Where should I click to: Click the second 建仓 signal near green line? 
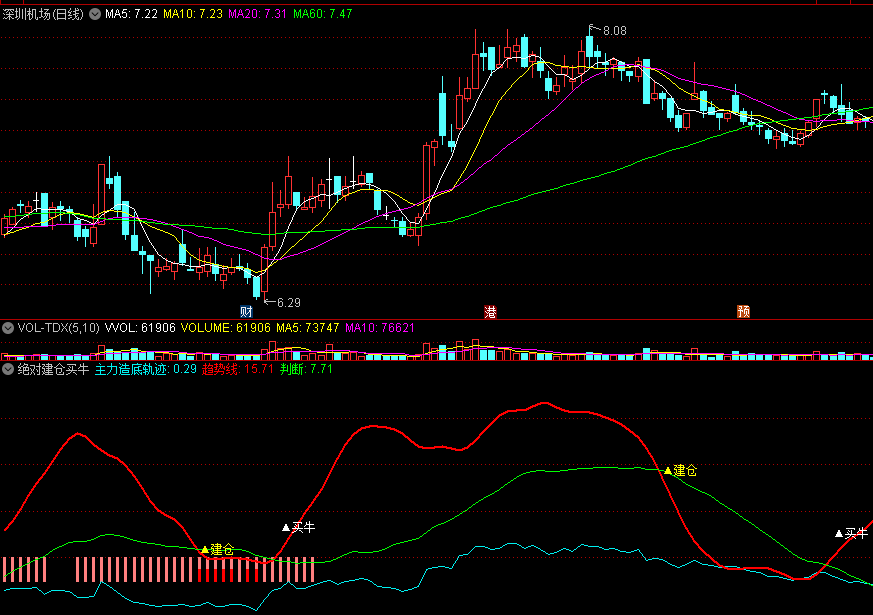(x=680, y=471)
